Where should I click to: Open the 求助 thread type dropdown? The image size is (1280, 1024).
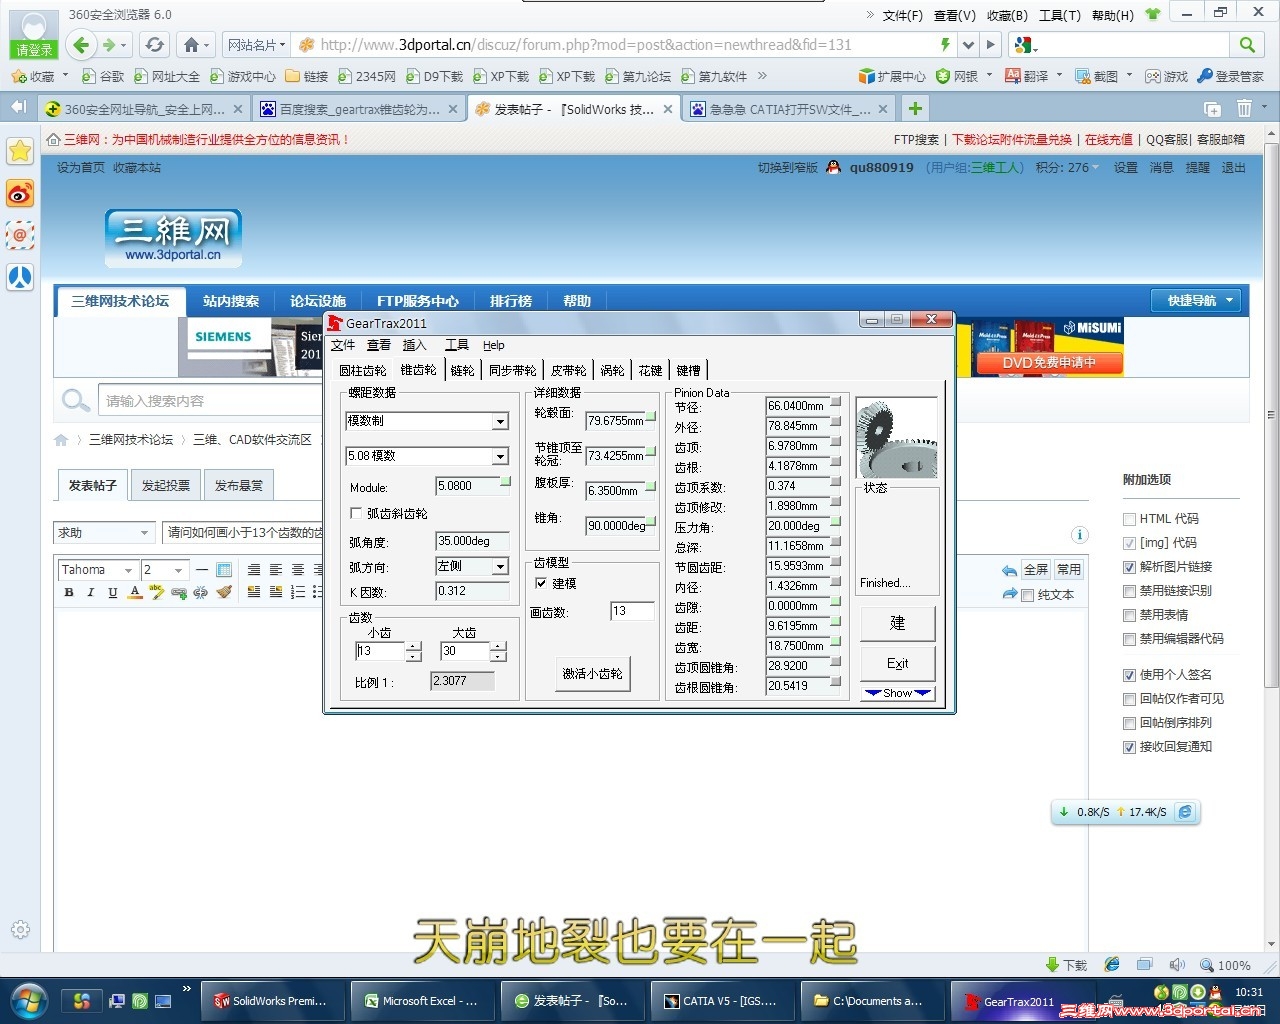click(103, 533)
